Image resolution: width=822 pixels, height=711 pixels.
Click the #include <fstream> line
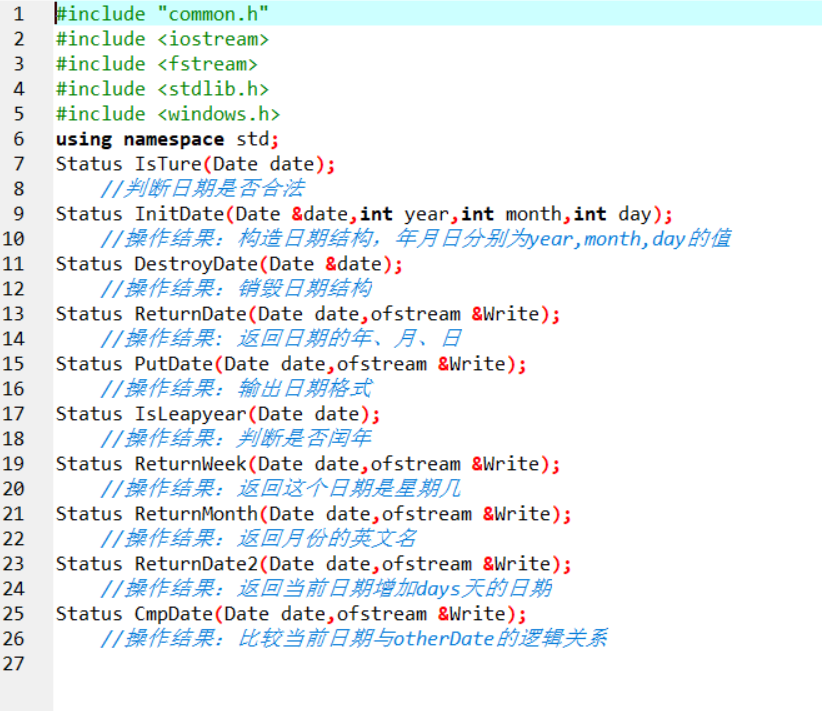click(x=157, y=64)
